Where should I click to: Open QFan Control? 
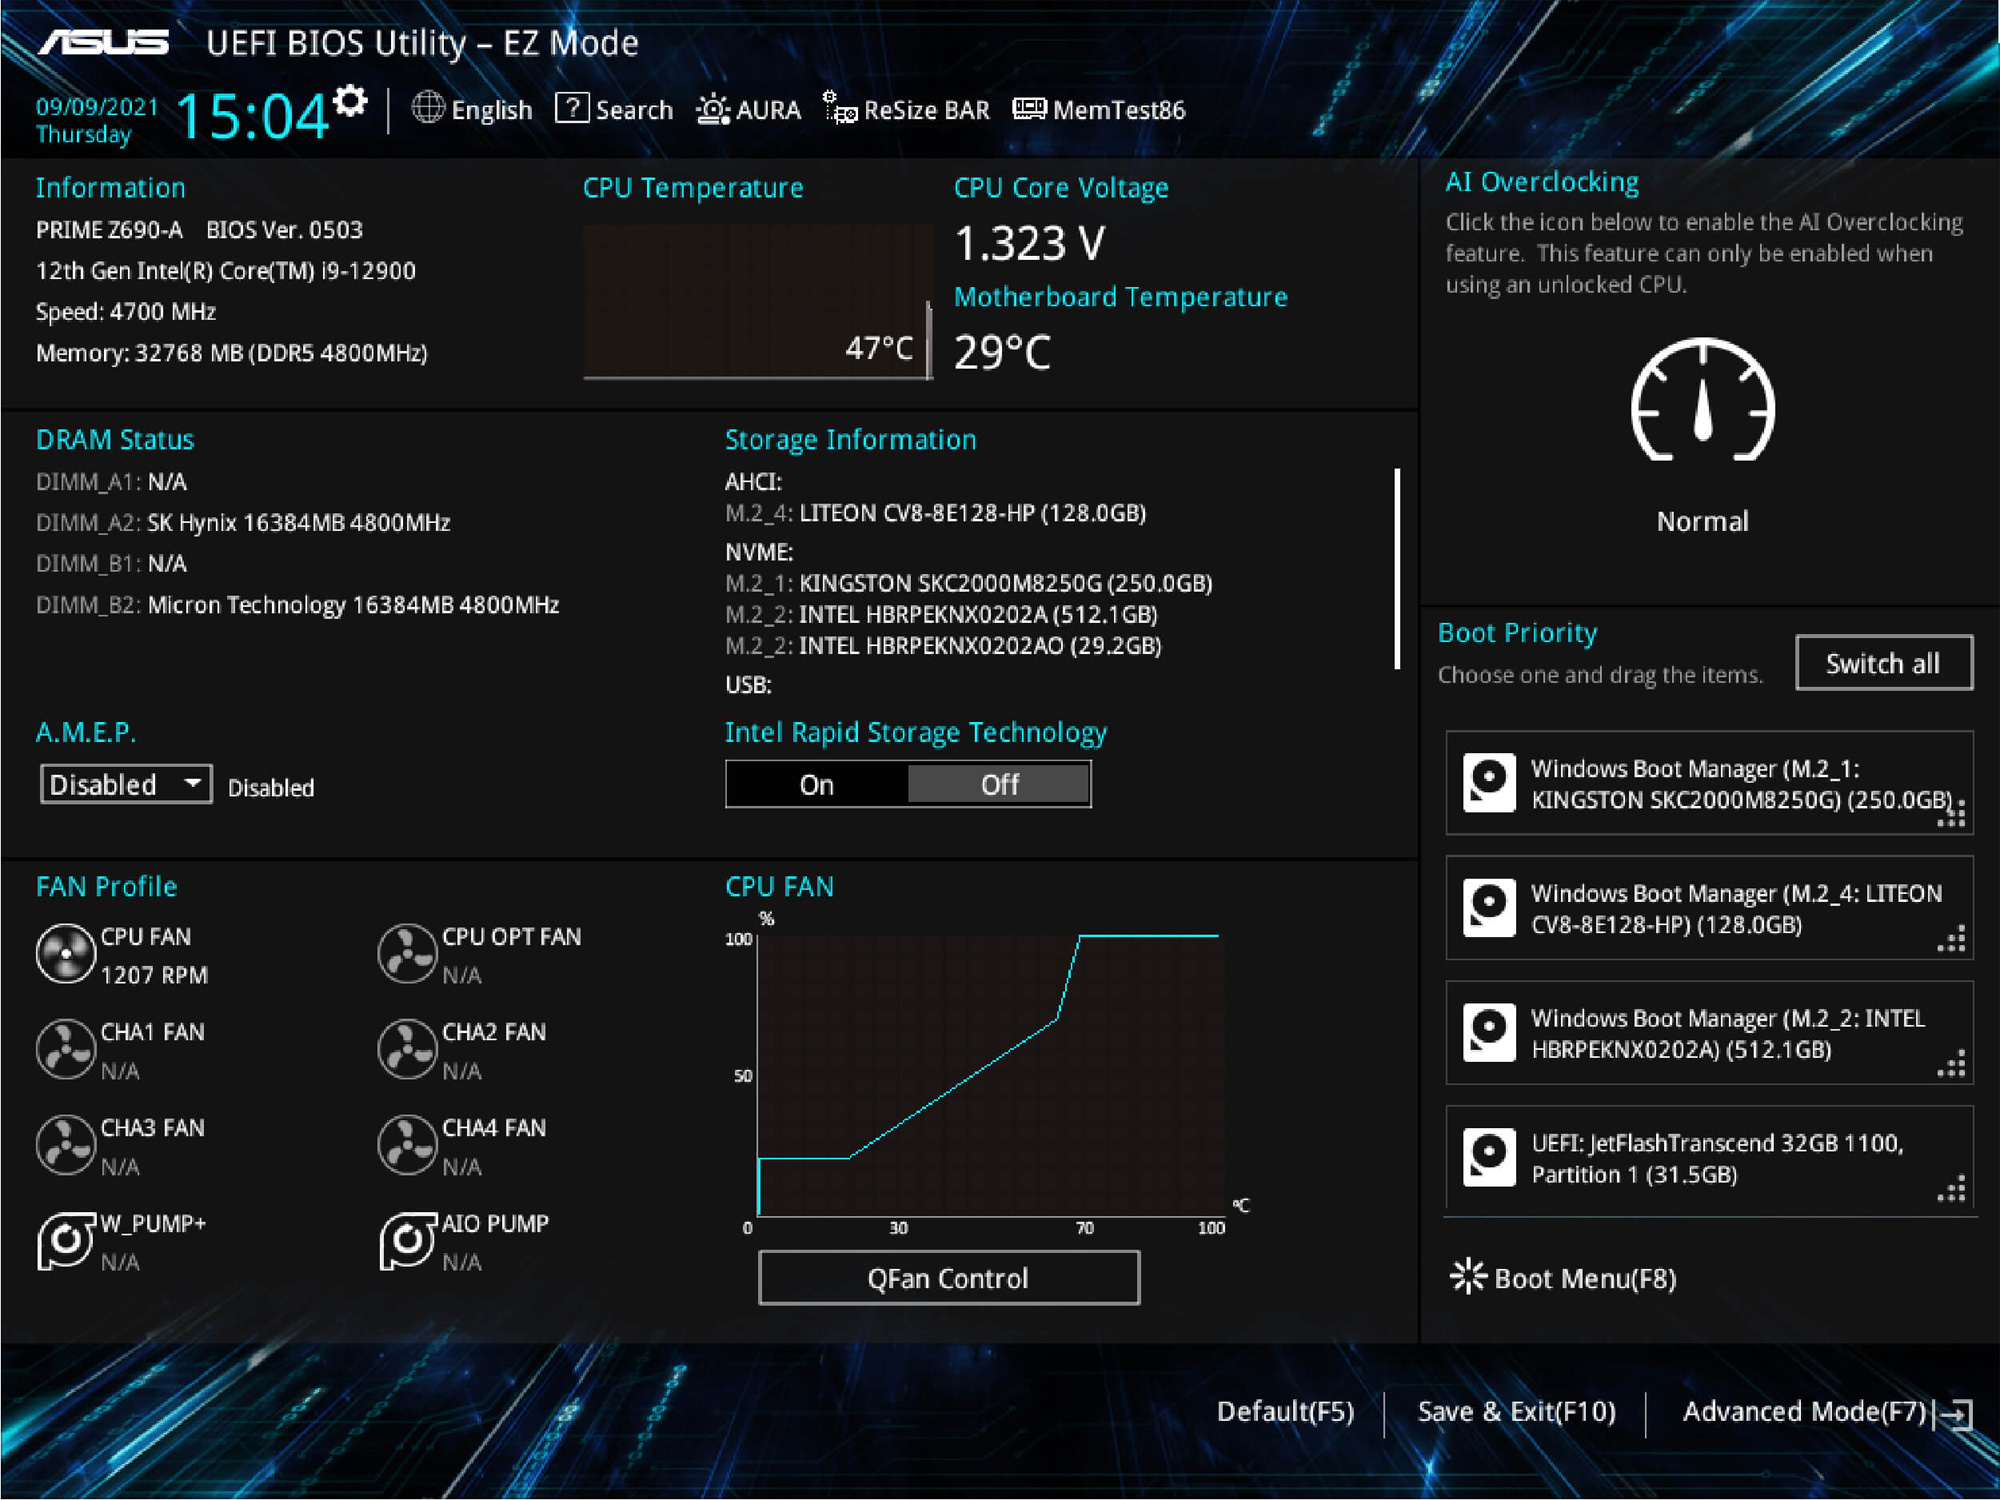click(949, 1278)
